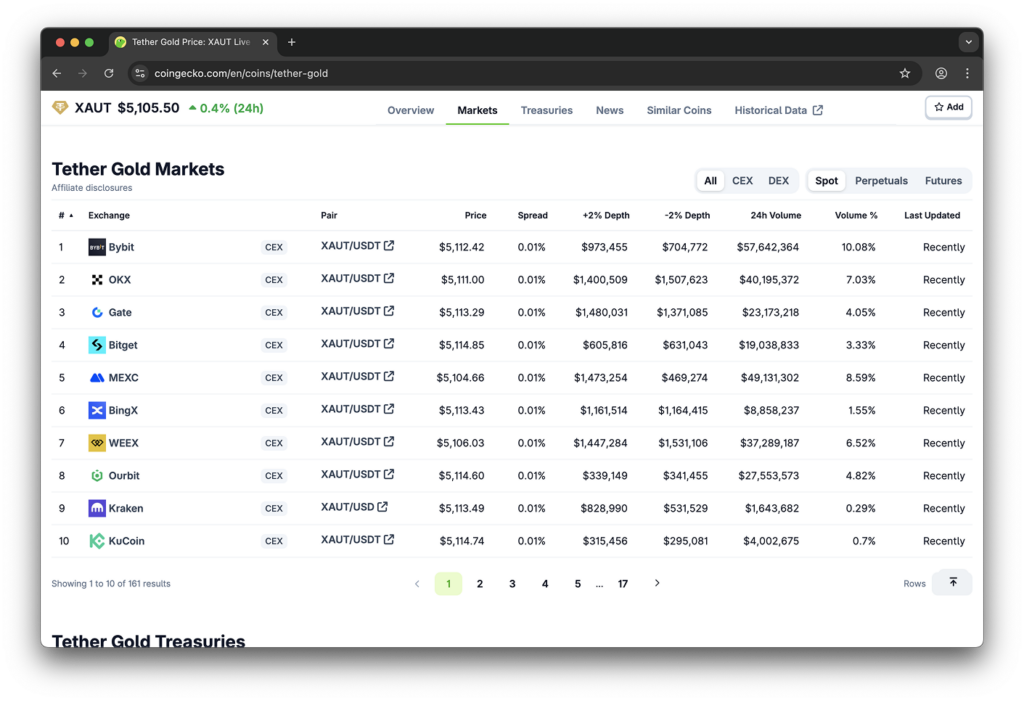The height and width of the screenshot is (701, 1024).
Task: Open external link icon in Gate row
Action: 389,311
